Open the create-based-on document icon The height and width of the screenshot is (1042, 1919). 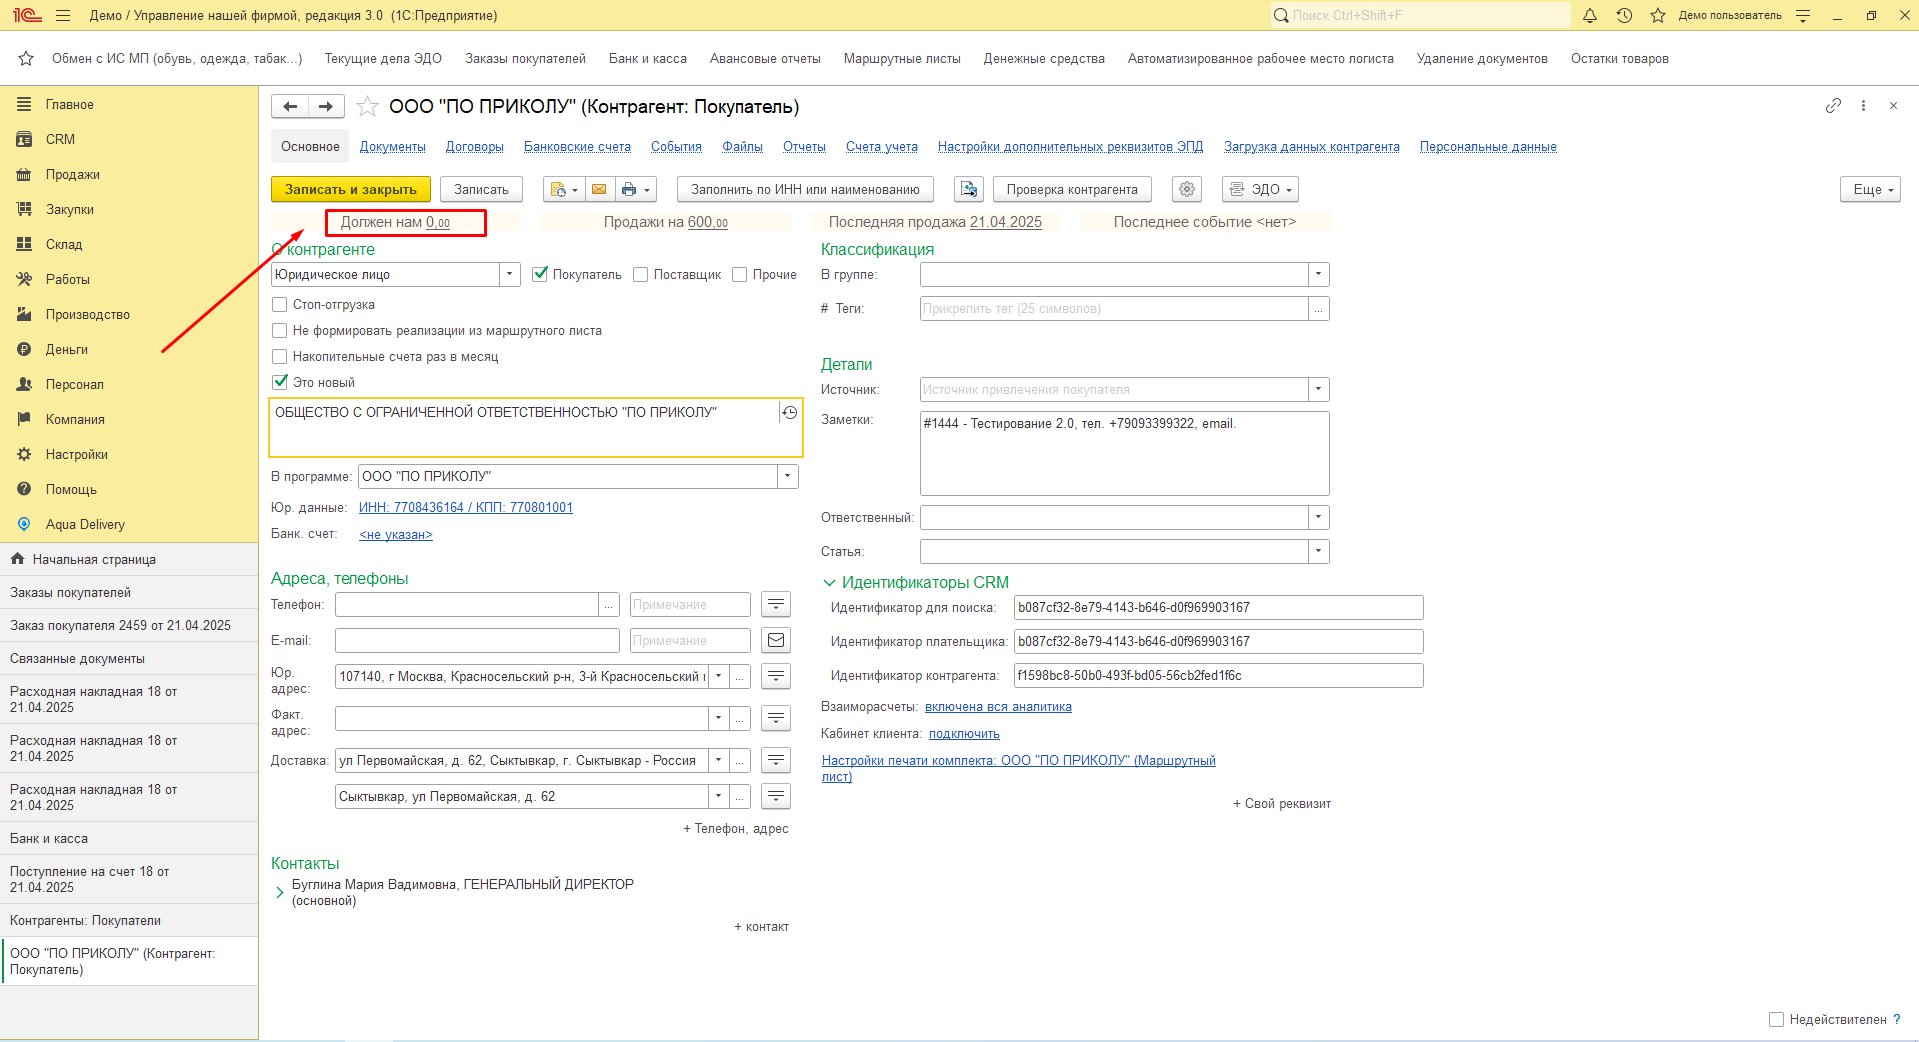coord(564,189)
